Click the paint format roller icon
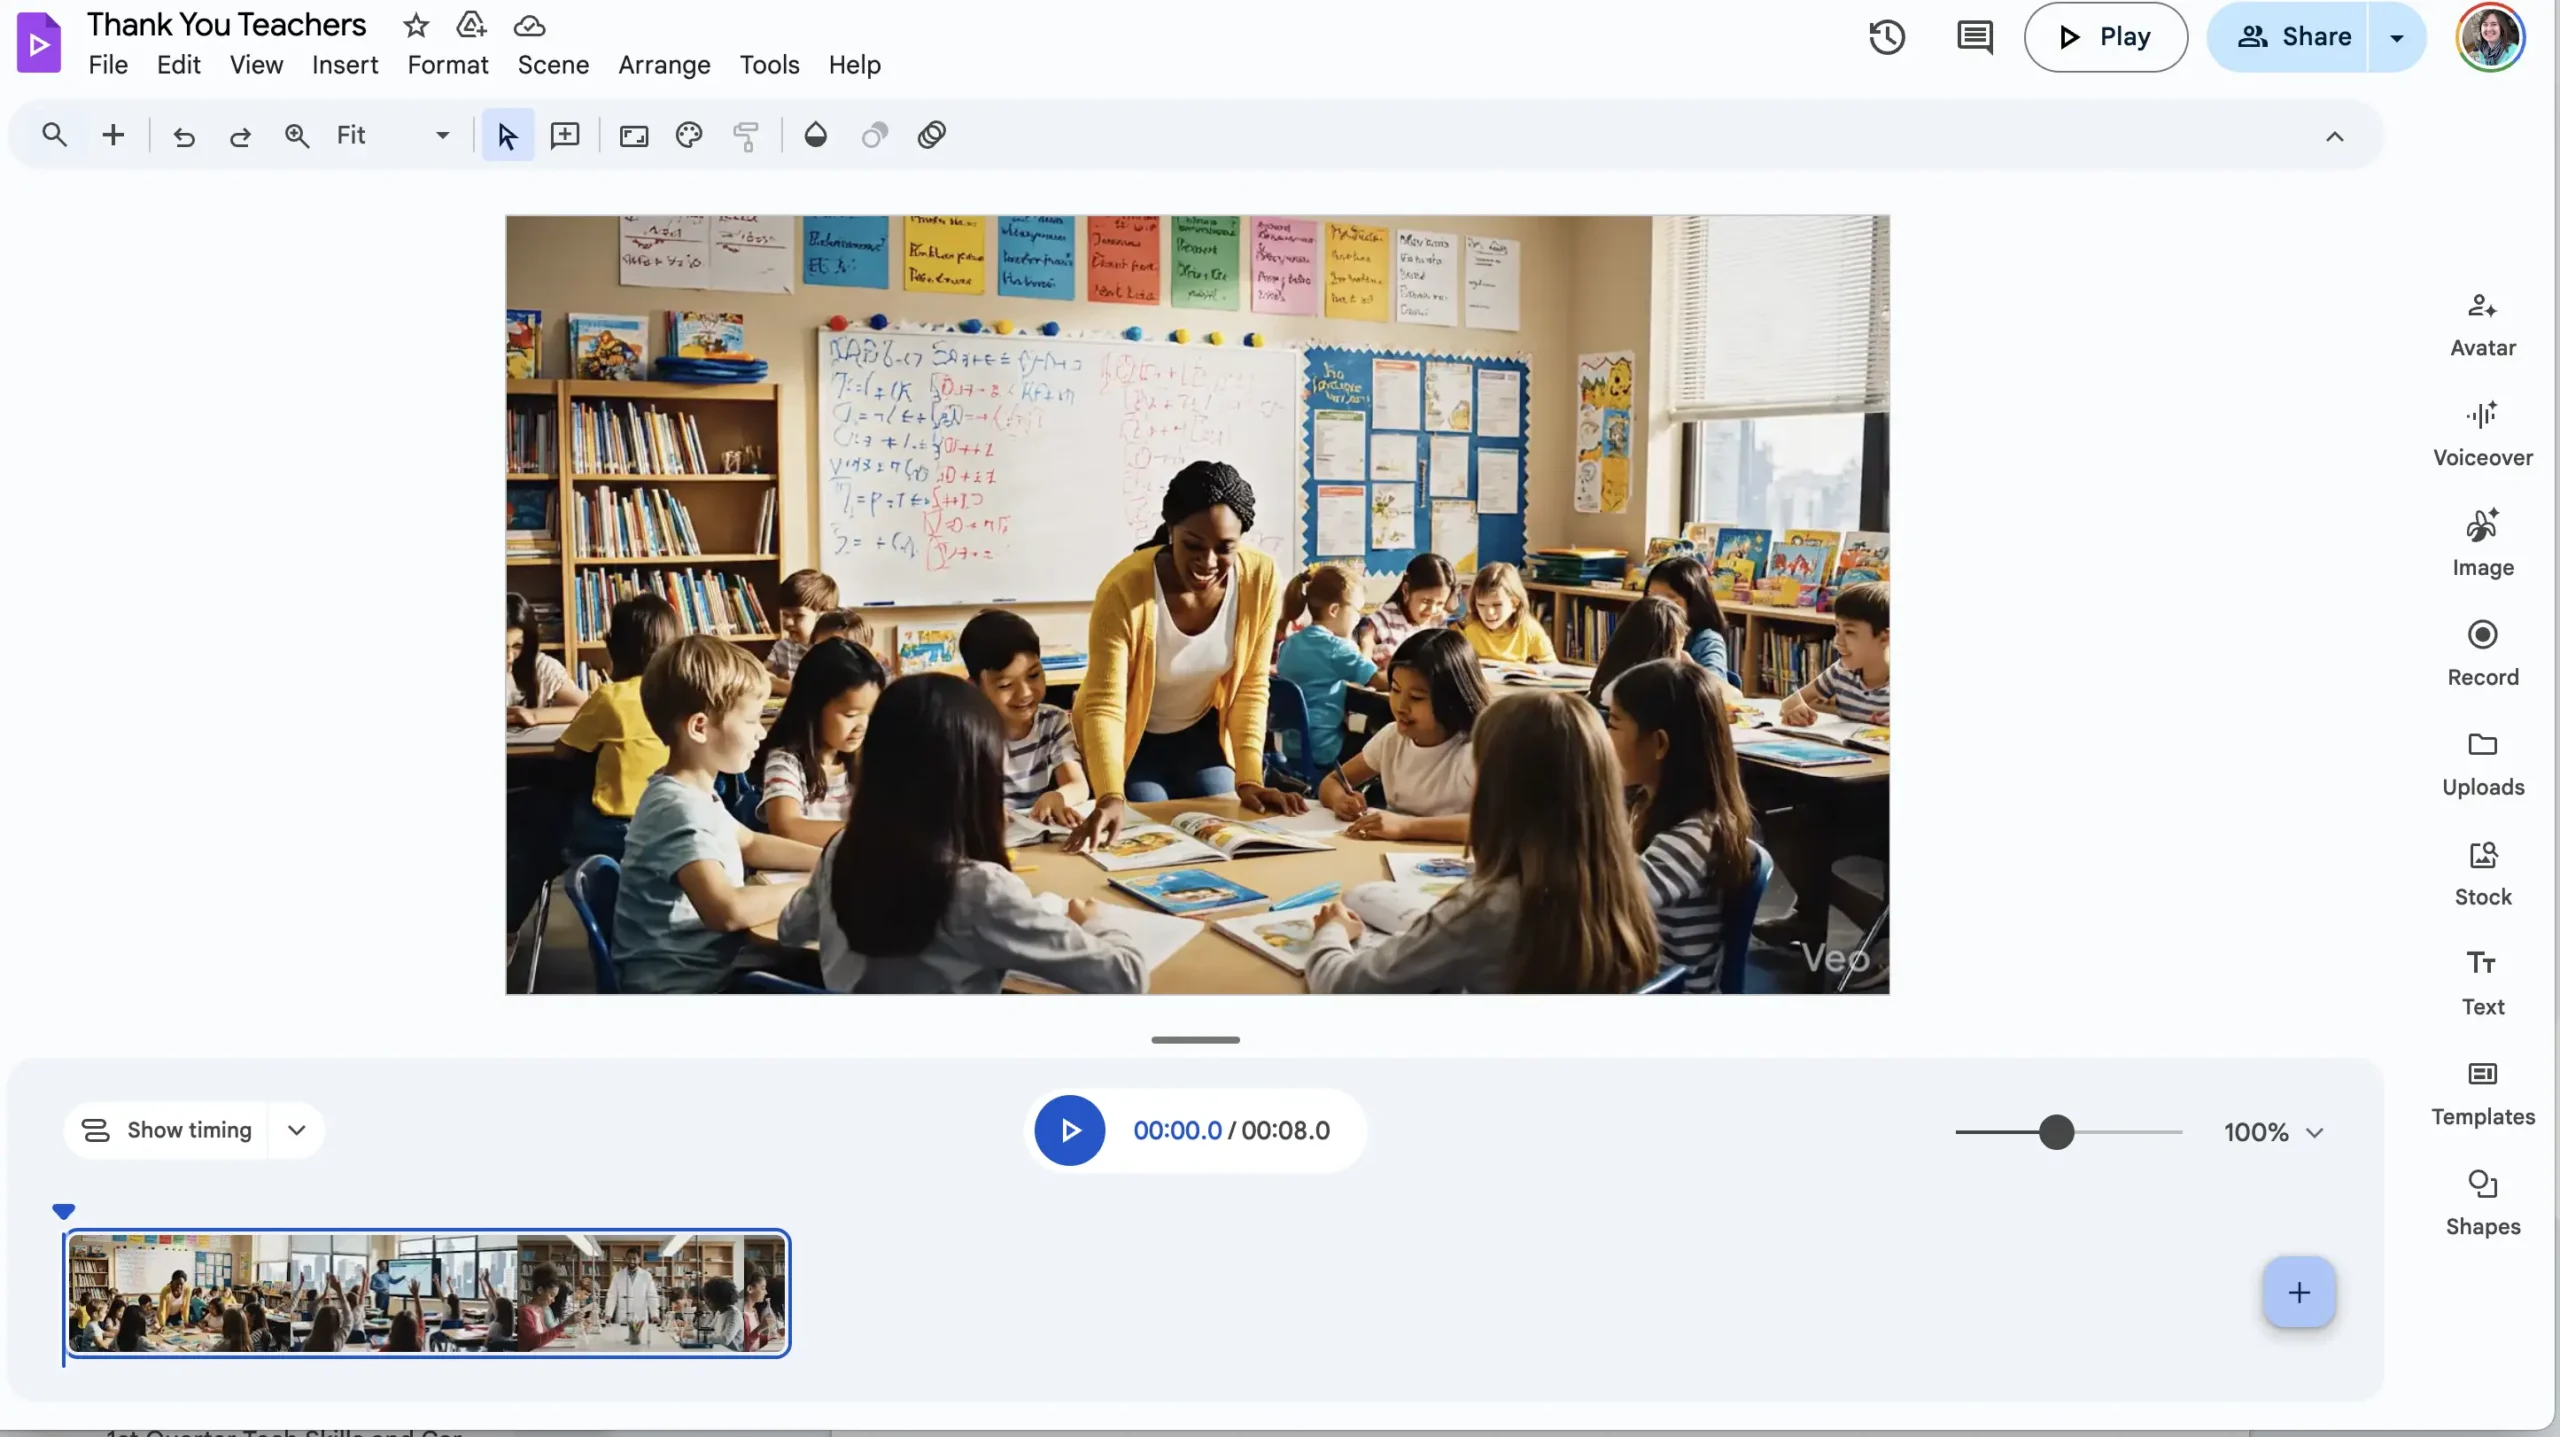 [746, 135]
